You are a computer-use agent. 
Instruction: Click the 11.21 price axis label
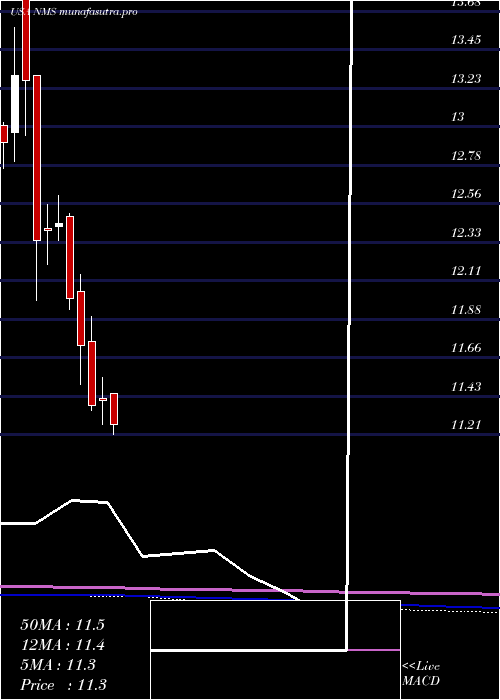[x=466, y=425]
